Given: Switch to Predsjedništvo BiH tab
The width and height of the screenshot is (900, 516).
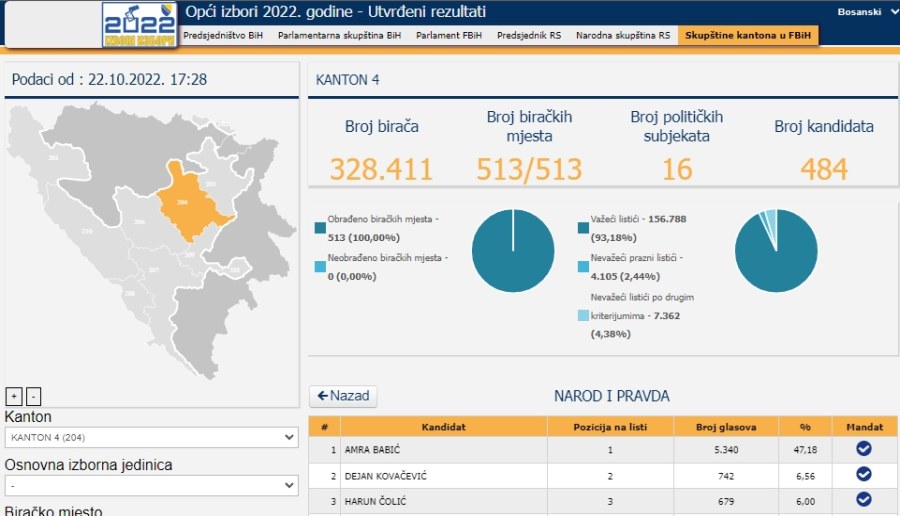Looking at the screenshot, I should pyautogui.click(x=223, y=35).
